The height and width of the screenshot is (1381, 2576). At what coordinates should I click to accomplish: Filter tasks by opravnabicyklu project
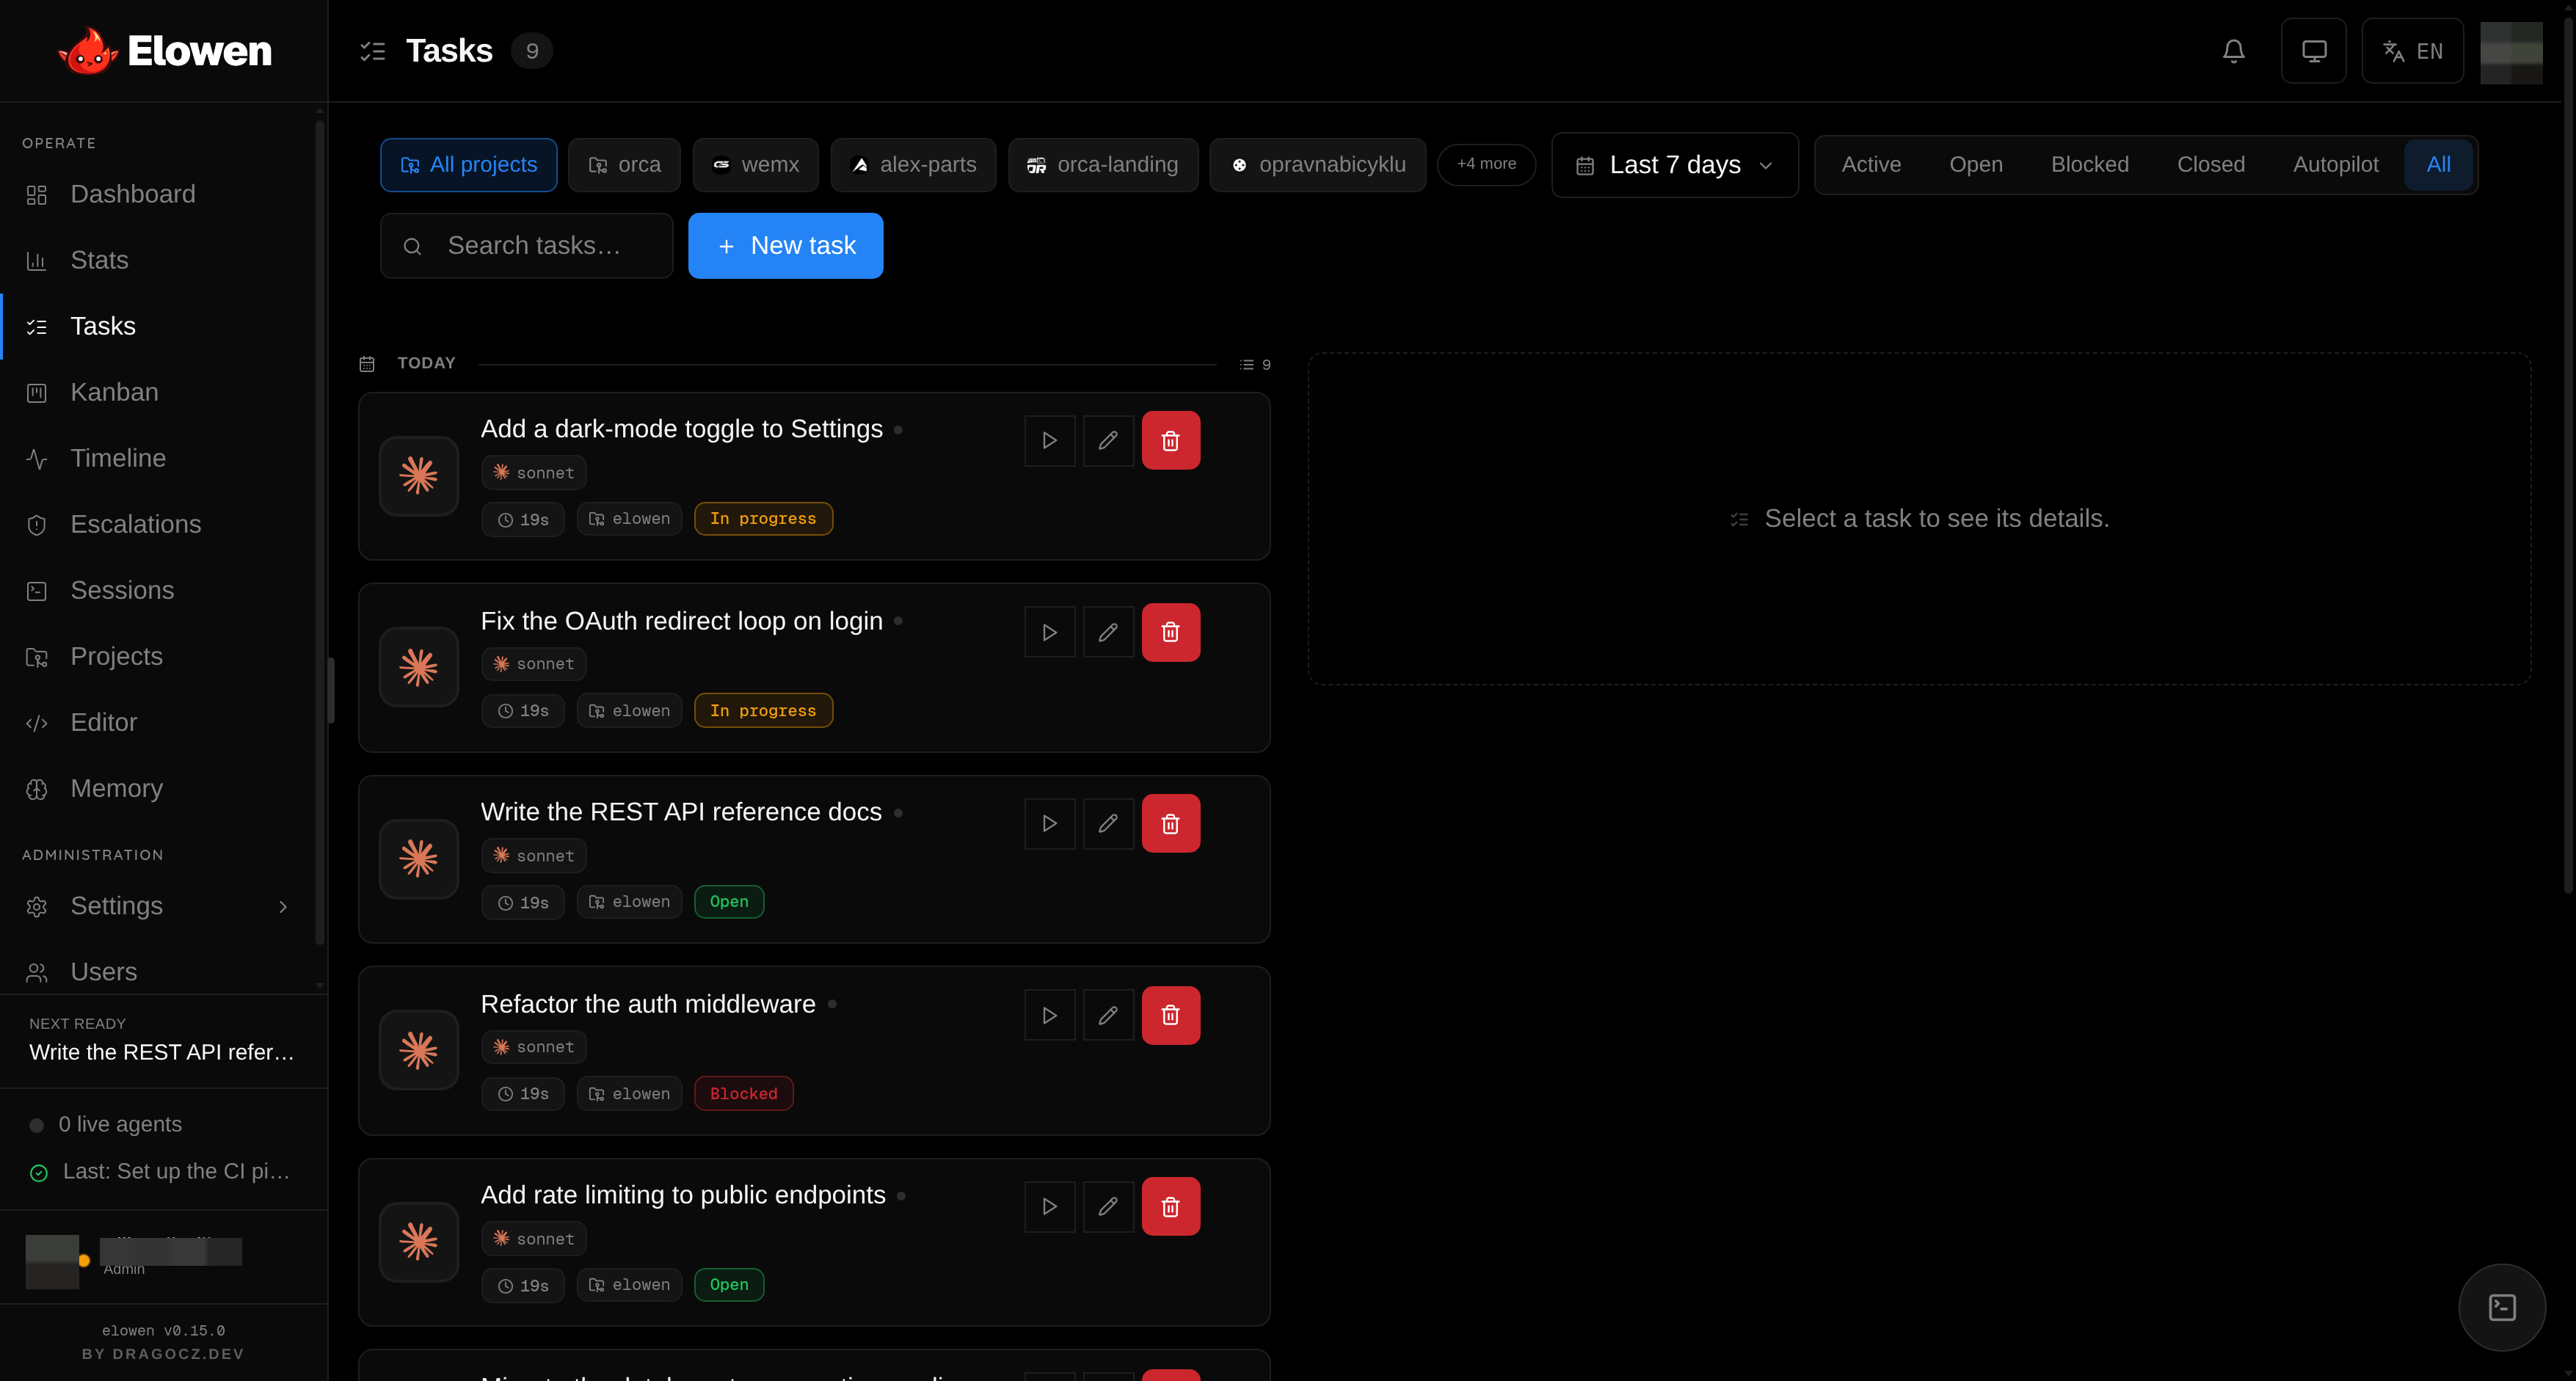click(x=1317, y=165)
